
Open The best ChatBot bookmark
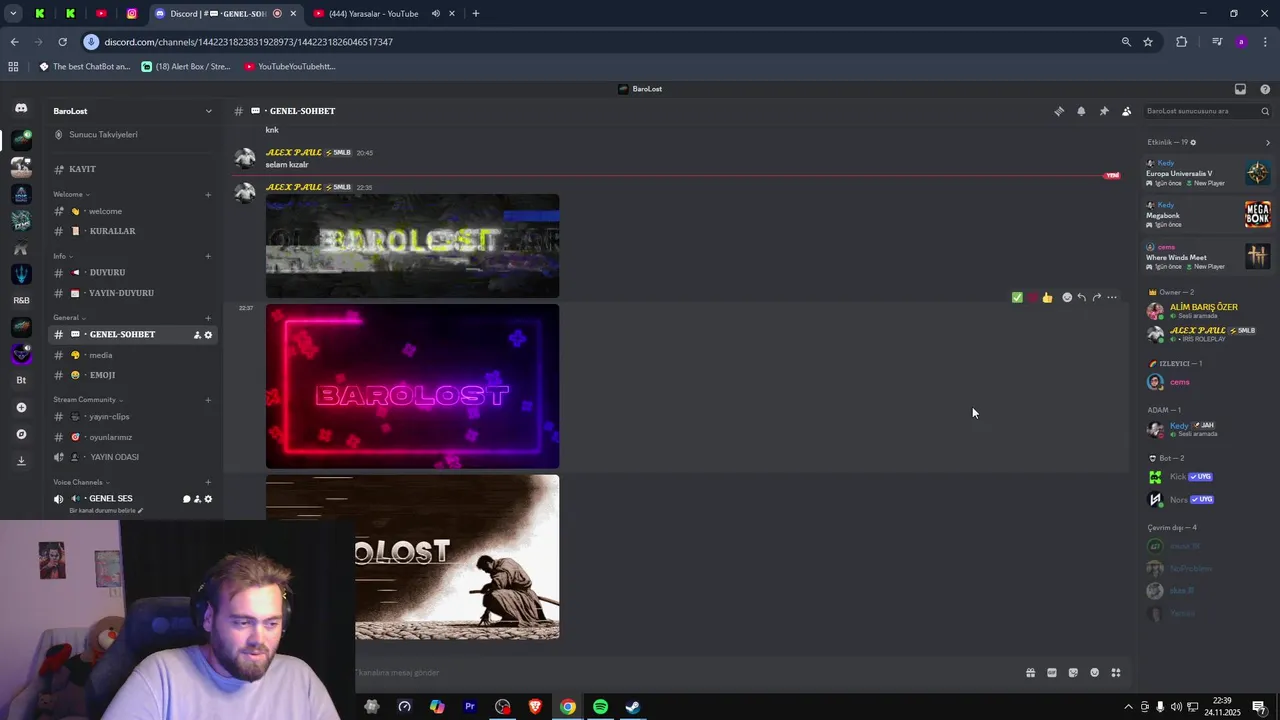(x=85, y=67)
